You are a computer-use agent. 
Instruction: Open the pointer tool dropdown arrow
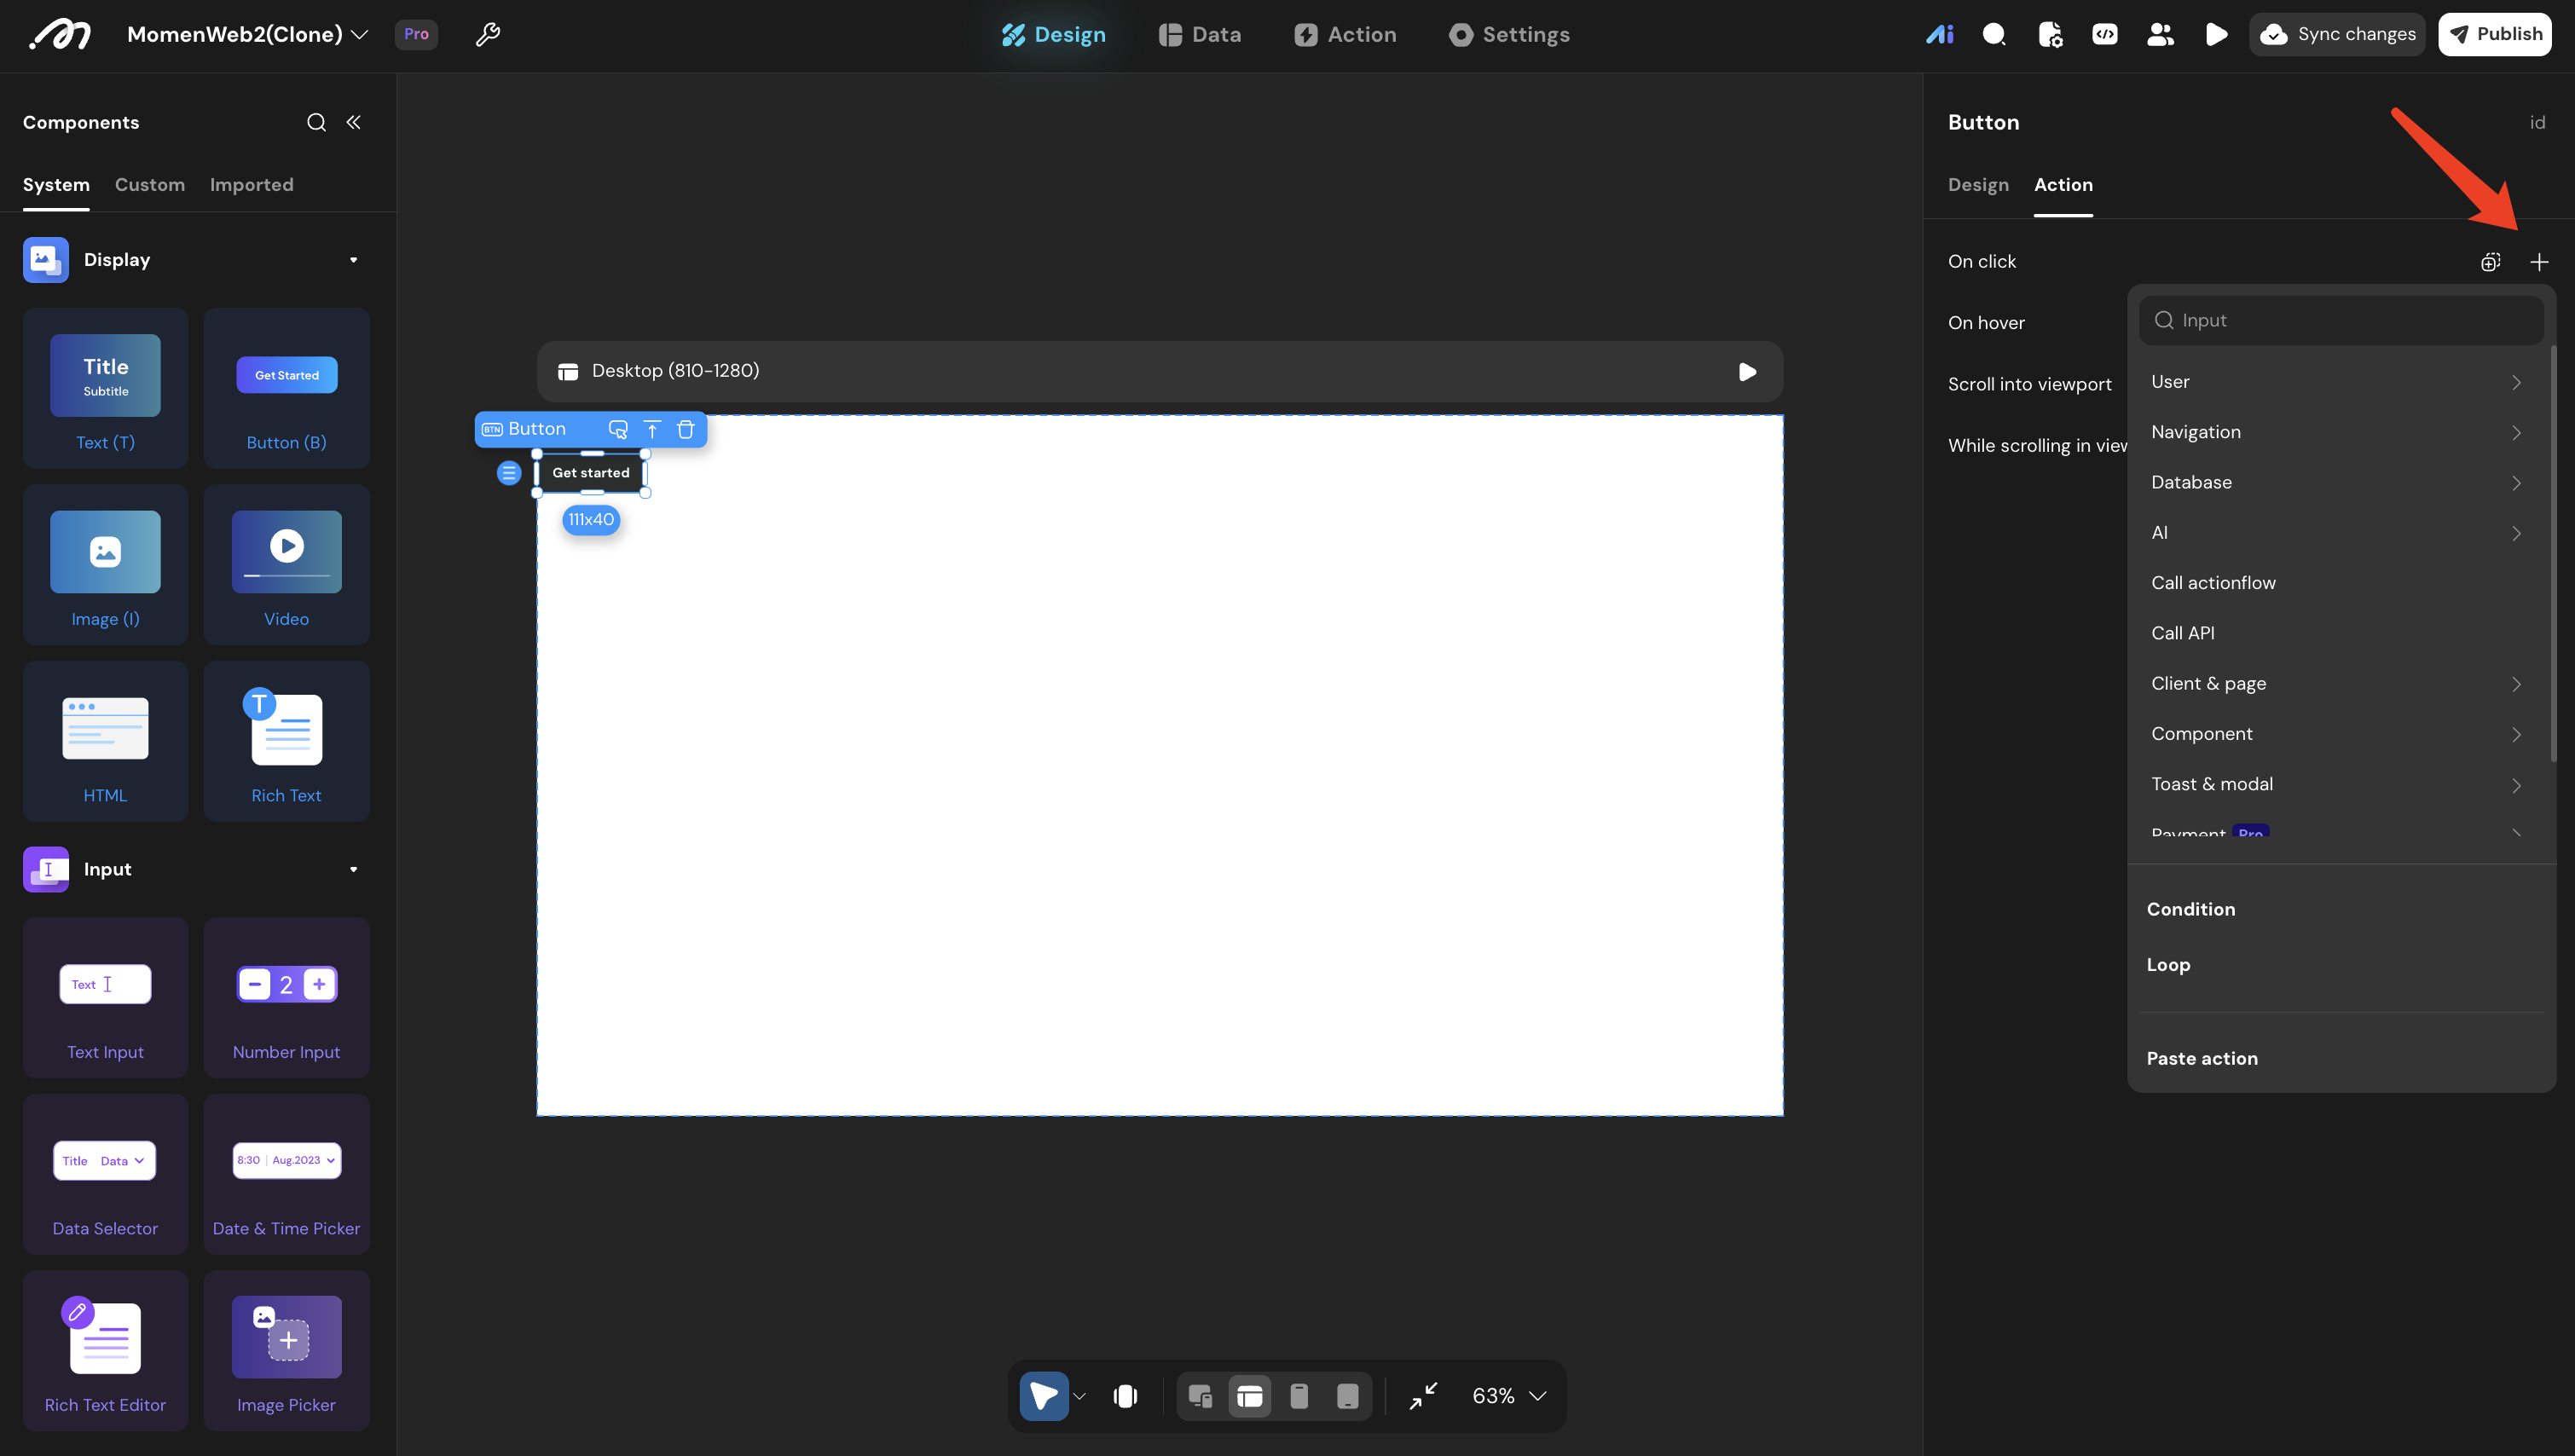pyautogui.click(x=1079, y=1396)
